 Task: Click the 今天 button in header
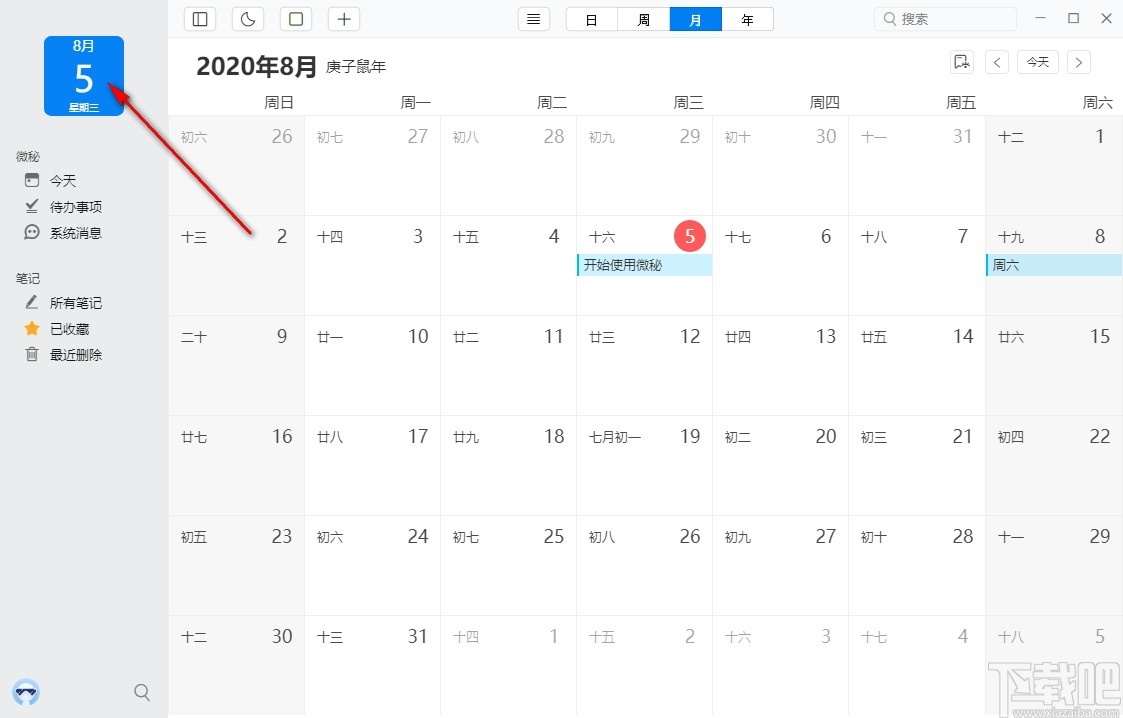1038,62
